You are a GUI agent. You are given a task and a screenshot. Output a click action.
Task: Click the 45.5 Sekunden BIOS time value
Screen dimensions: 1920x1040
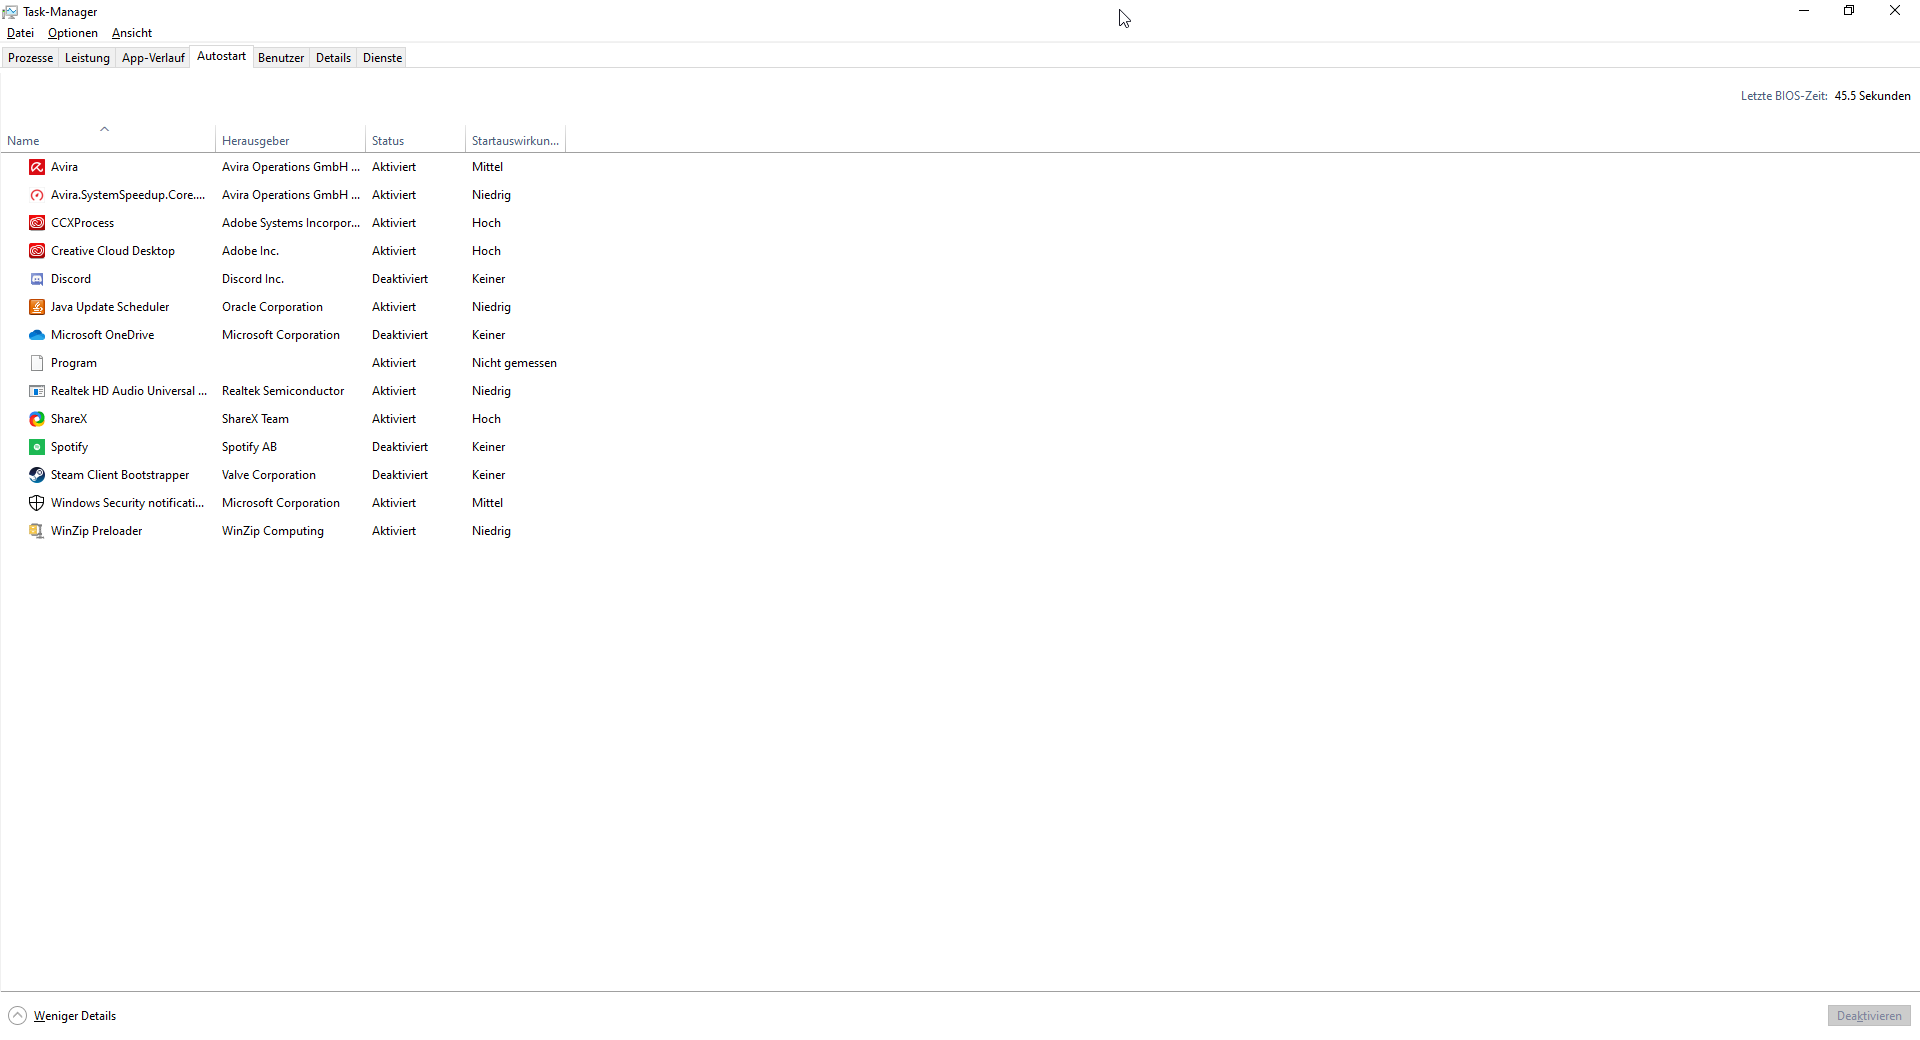click(1872, 96)
